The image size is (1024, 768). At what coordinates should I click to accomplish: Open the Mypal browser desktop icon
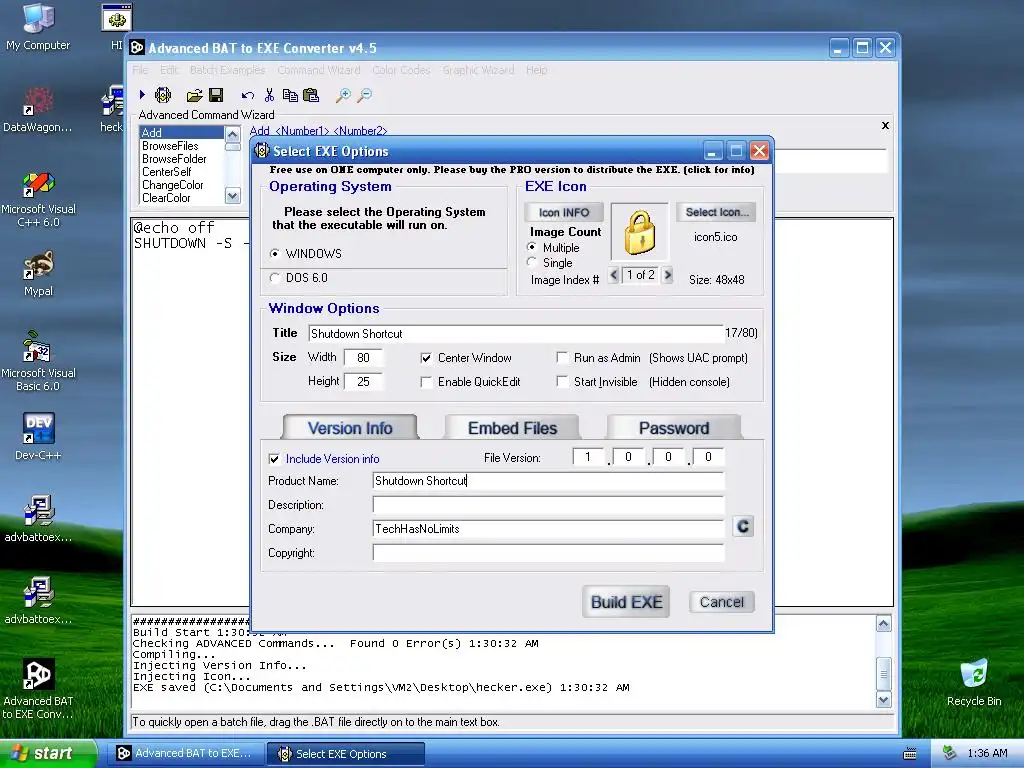point(38,274)
